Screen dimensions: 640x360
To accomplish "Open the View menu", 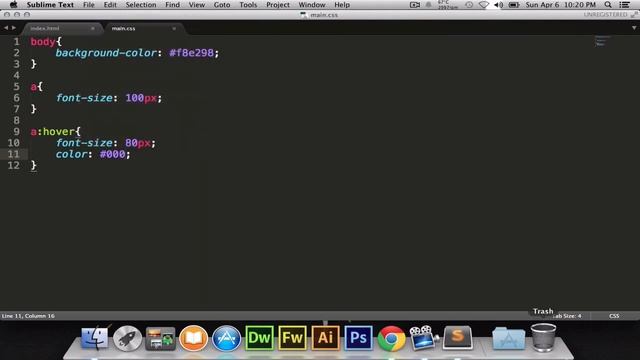I will tap(196, 5).
